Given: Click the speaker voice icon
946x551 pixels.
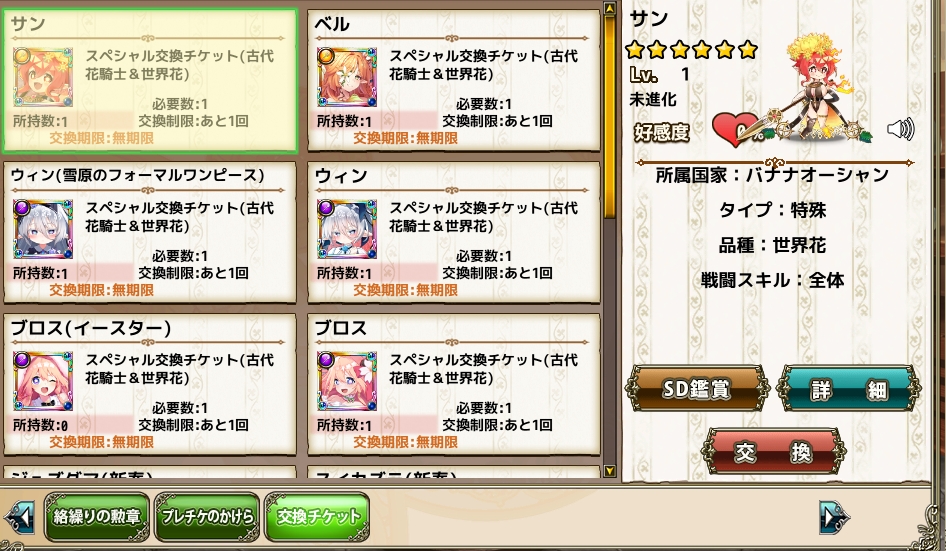Looking at the screenshot, I should point(901,129).
